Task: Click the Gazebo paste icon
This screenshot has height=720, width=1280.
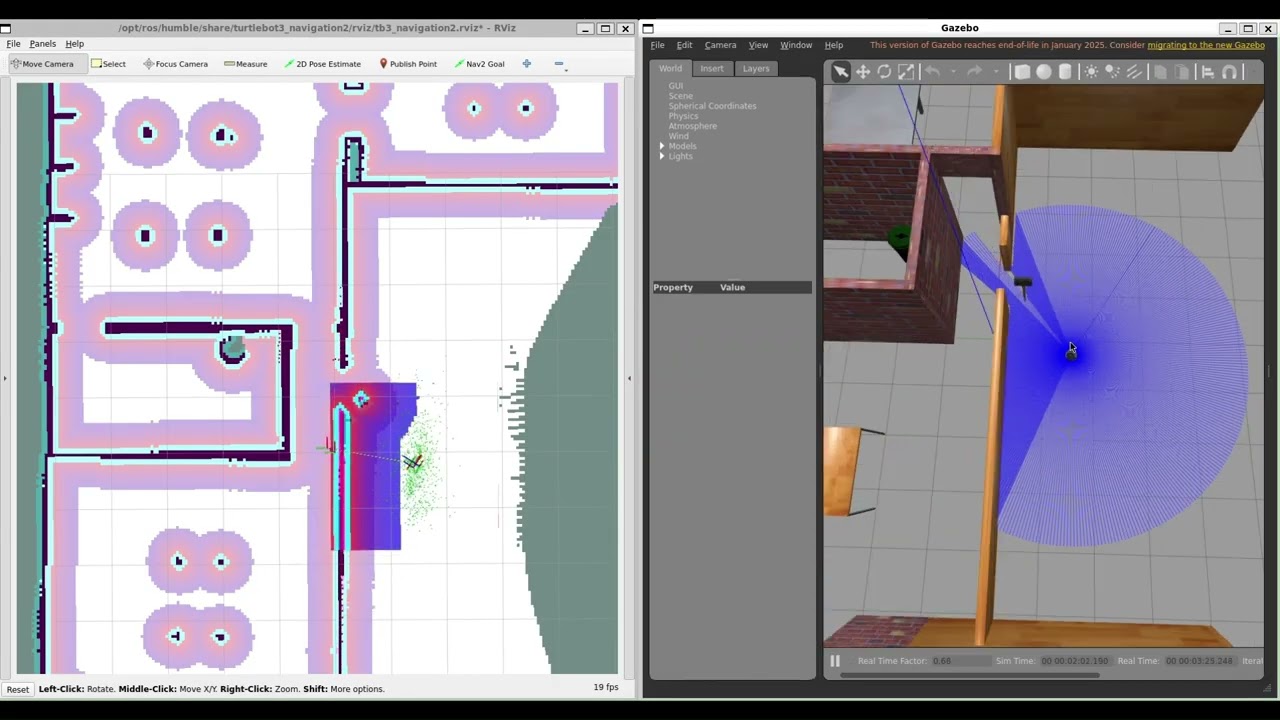Action: 1182,72
